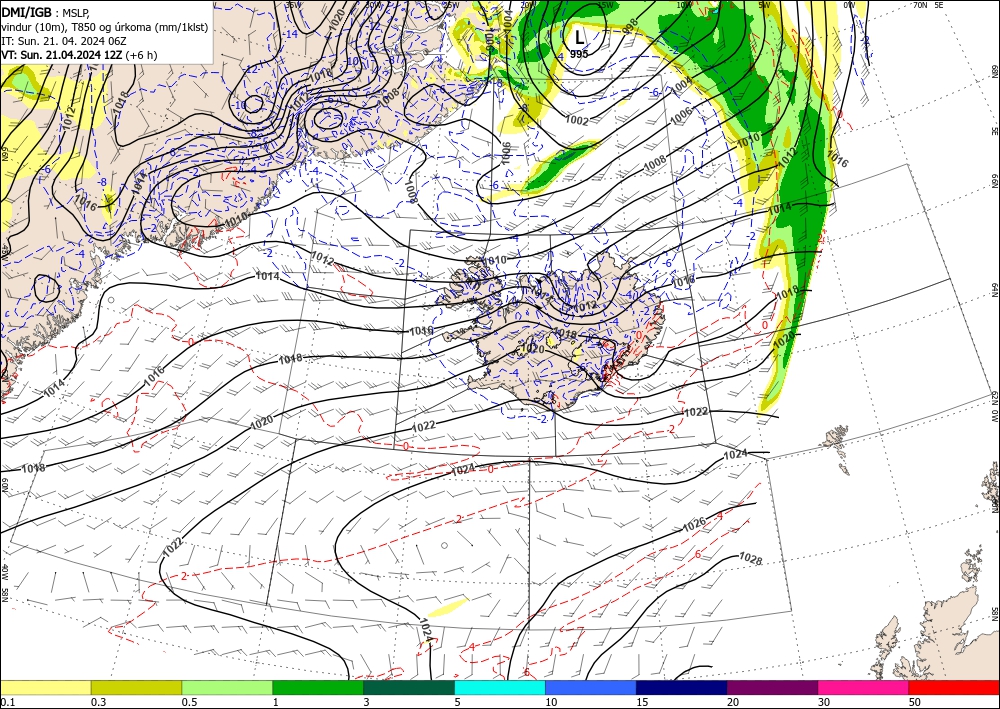
Task: Choose the purple 20–30 legend swatch
Action: click(x=772, y=687)
